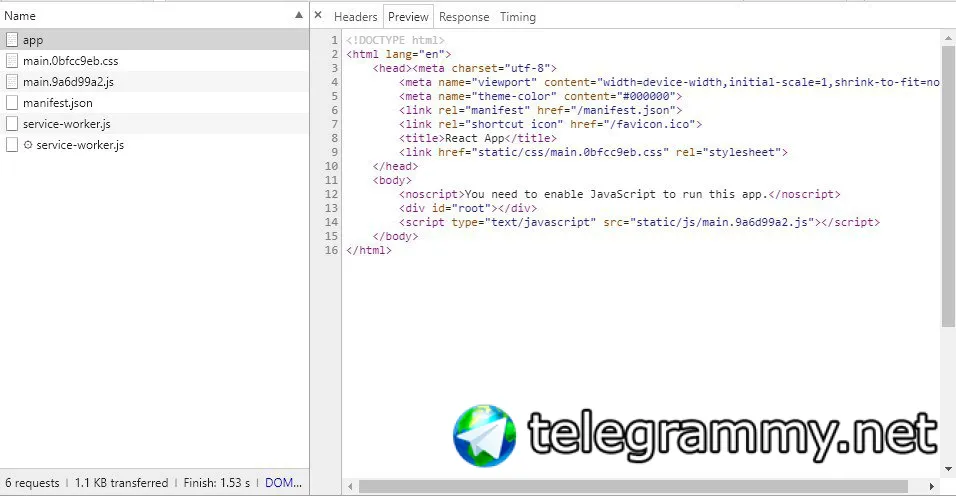The width and height of the screenshot is (956, 496).
Task: Open the Headers tab
Action: pos(355,17)
